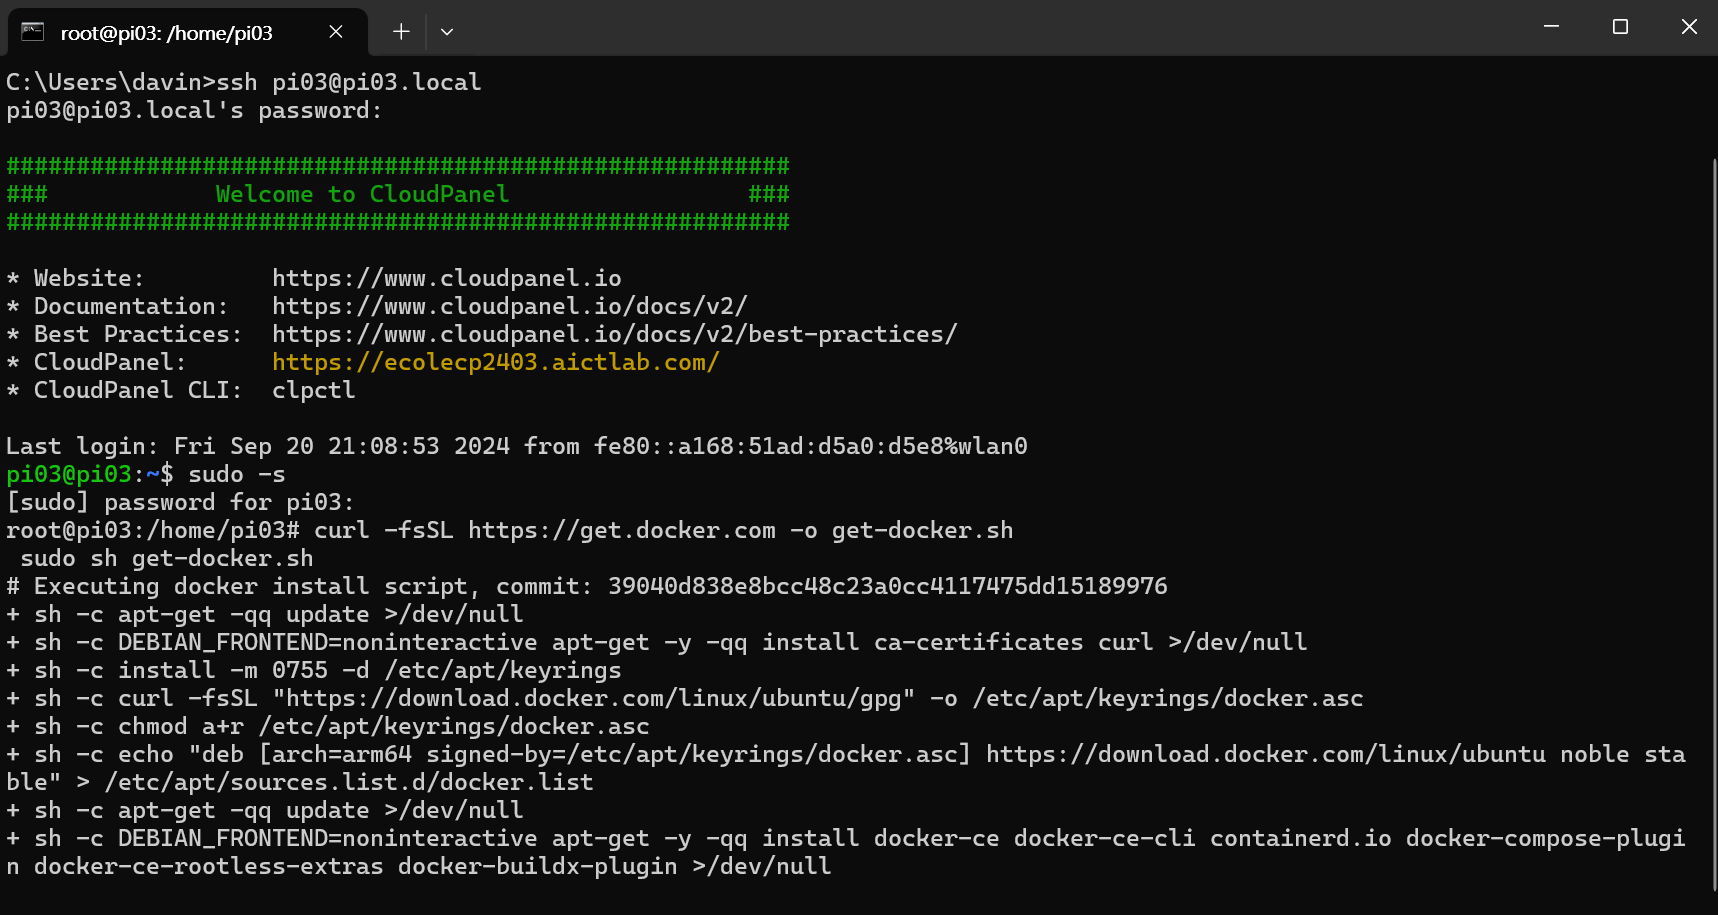Click the '[sudo] password for pi03:' line
The image size is (1718, 915).
coord(181,502)
